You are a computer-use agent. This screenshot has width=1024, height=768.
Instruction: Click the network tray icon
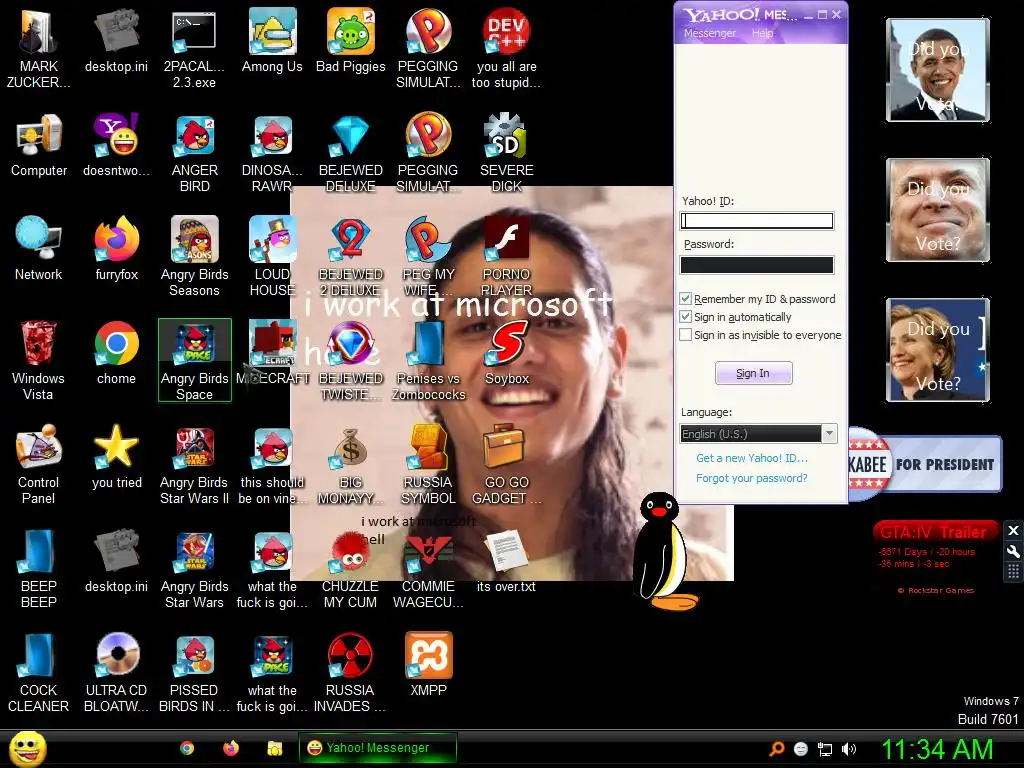click(x=825, y=749)
